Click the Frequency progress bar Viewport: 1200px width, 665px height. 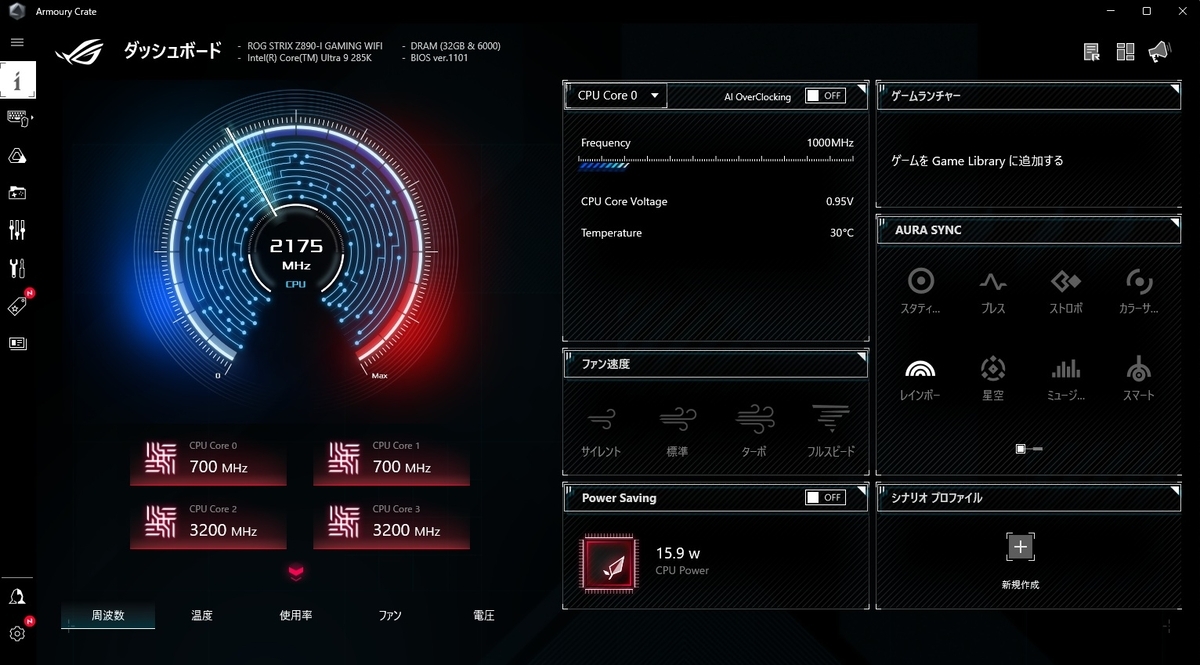pos(716,163)
